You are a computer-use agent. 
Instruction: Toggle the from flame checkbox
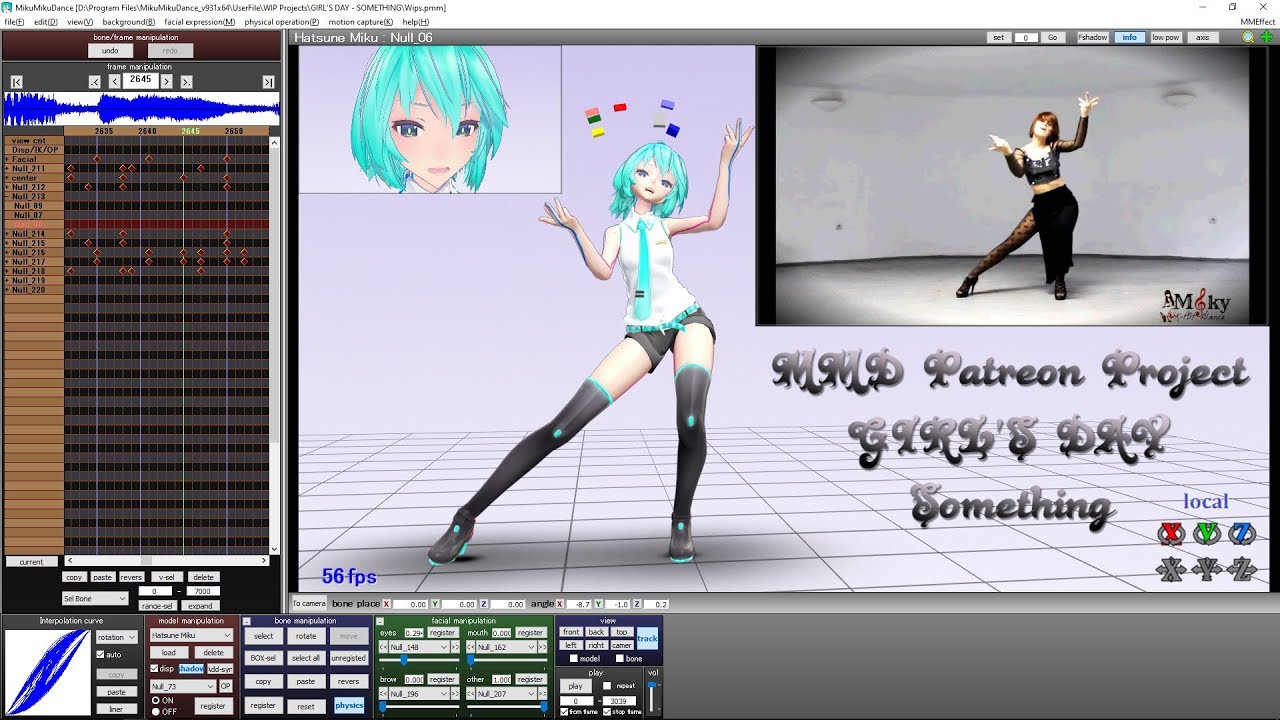click(565, 712)
